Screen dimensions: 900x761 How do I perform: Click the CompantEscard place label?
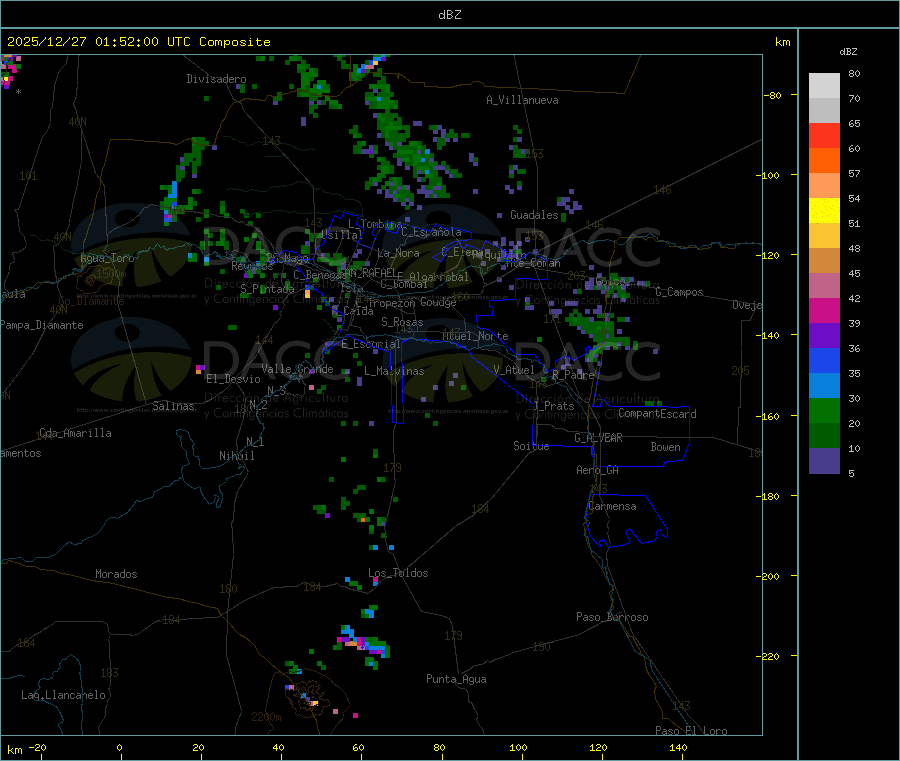657,414
